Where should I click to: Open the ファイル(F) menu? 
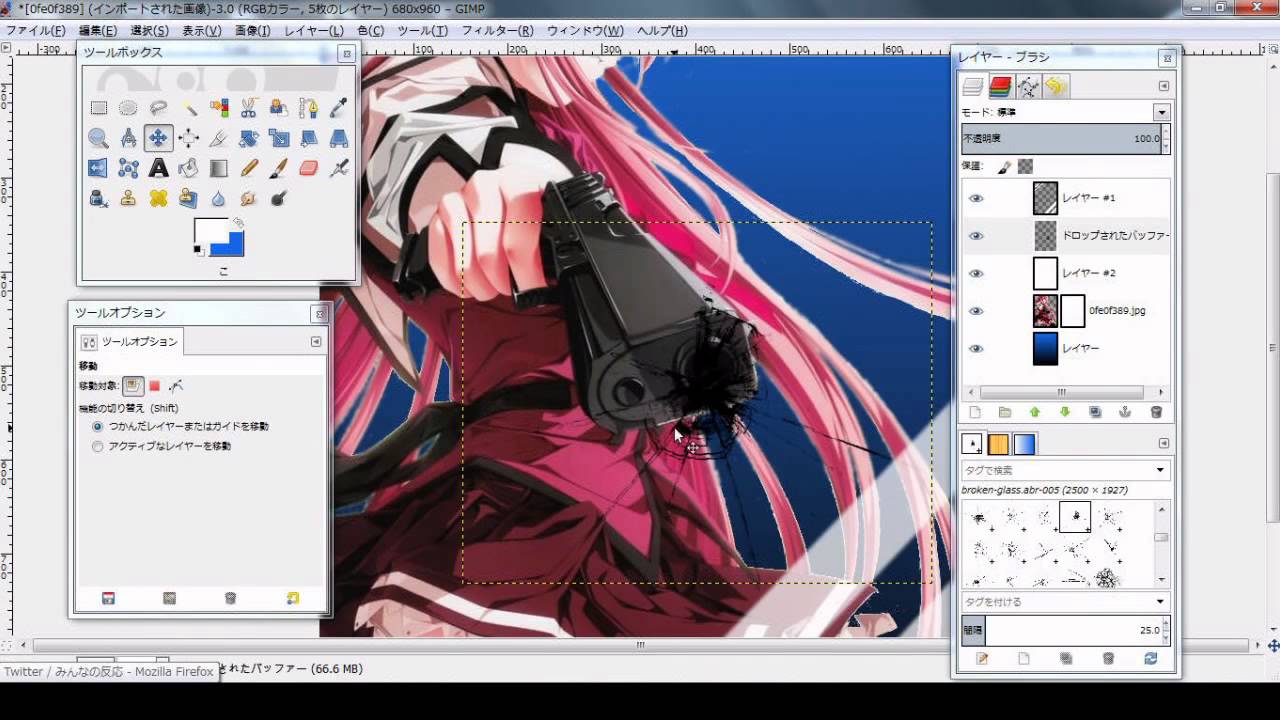pyautogui.click(x=36, y=31)
